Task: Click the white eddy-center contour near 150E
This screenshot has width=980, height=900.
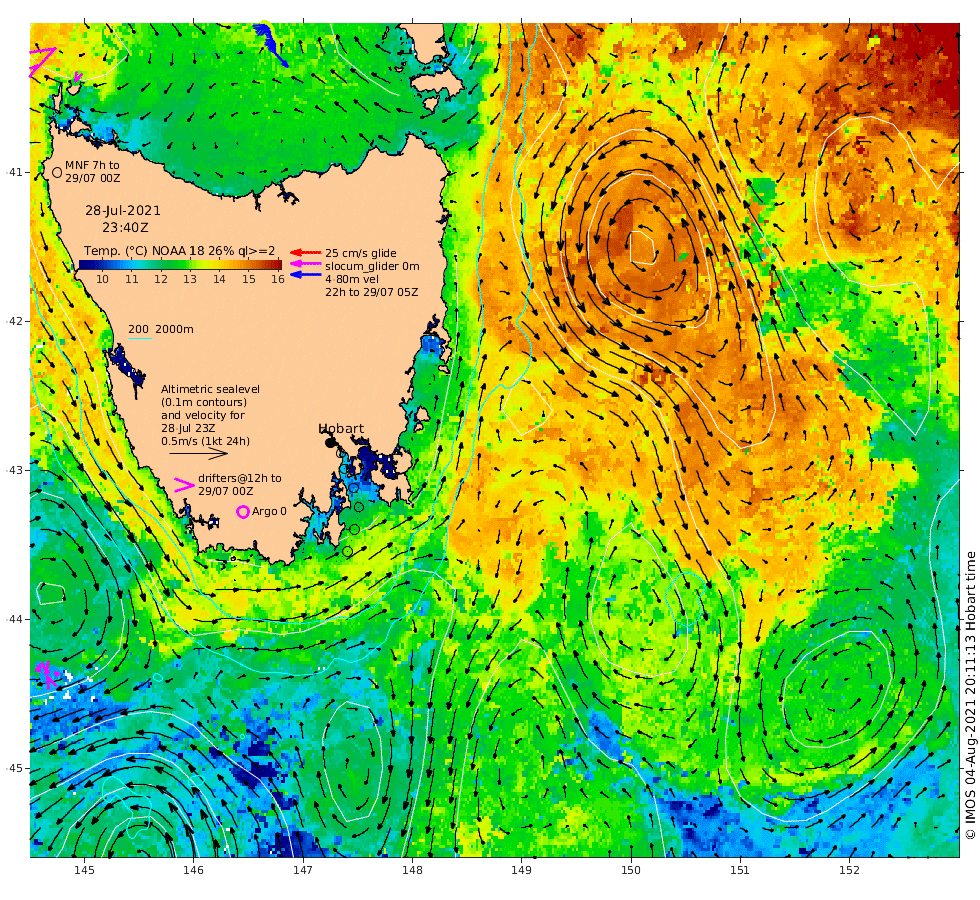Action: click(x=642, y=248)
